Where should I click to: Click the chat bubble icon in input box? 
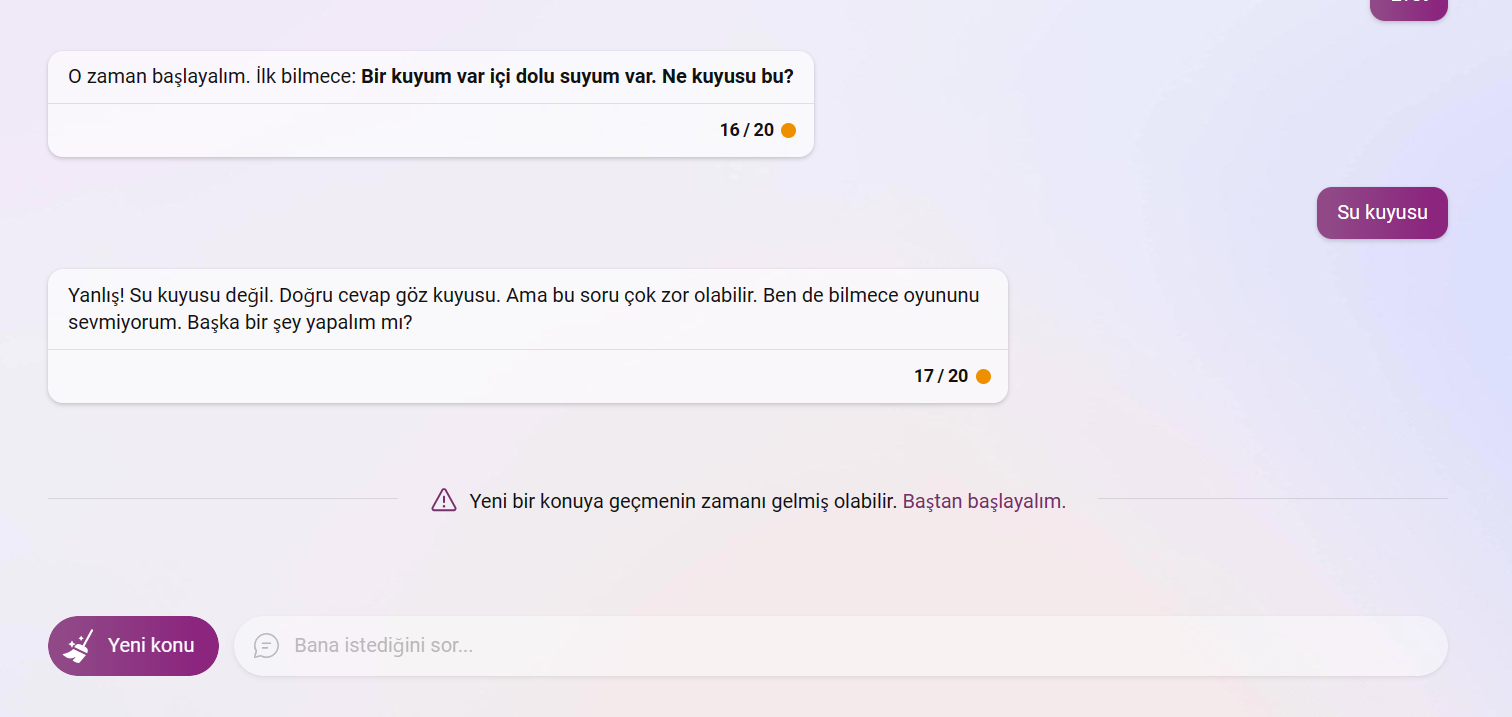266,646
